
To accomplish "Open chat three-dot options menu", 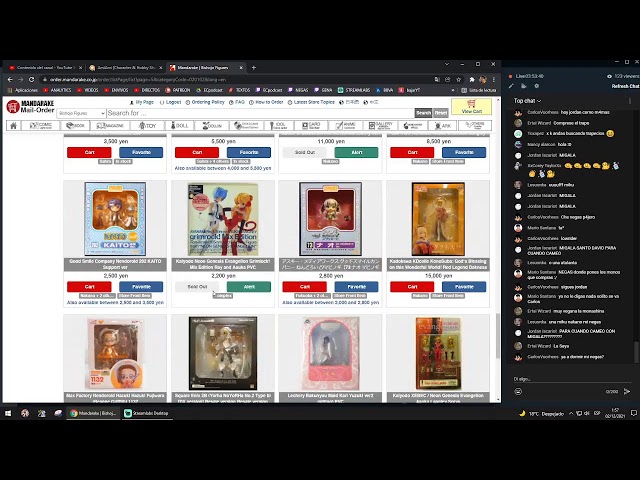I will pyautogui.click(x=630, y=101).
